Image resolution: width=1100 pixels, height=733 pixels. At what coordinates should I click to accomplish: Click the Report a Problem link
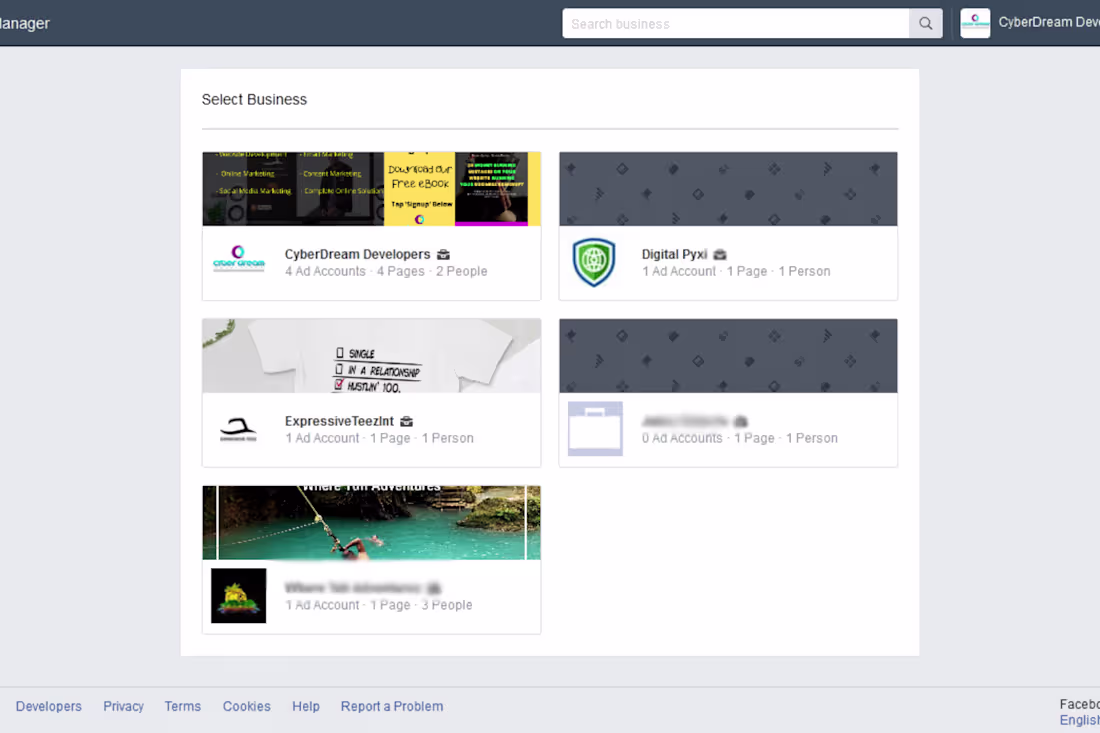[x=391, y=706]
